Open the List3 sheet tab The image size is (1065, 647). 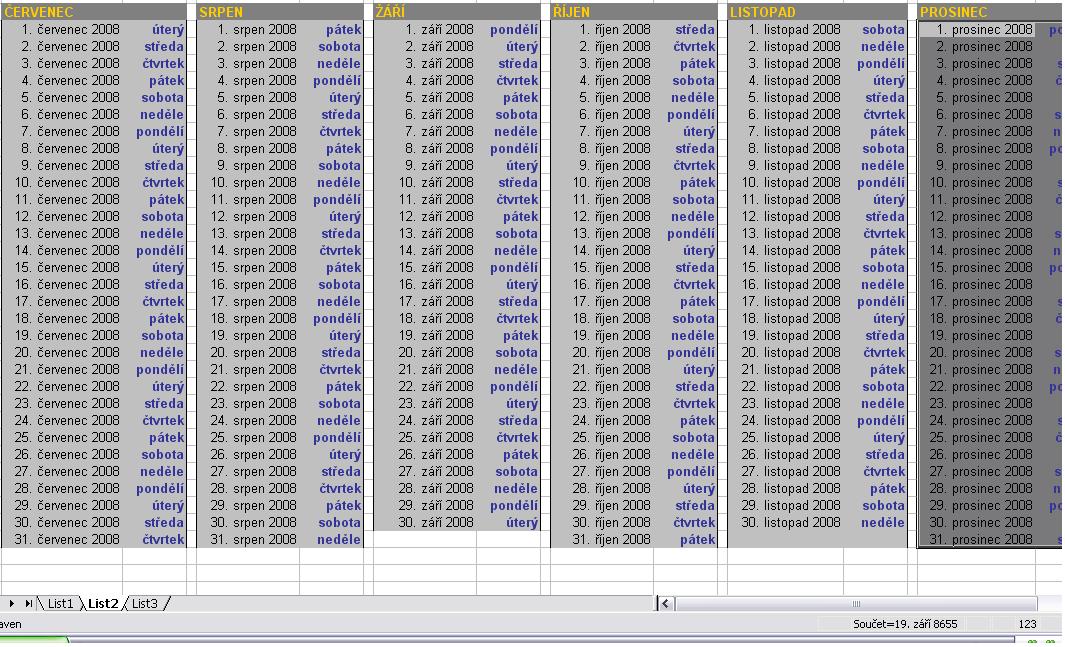click(145, 604)
